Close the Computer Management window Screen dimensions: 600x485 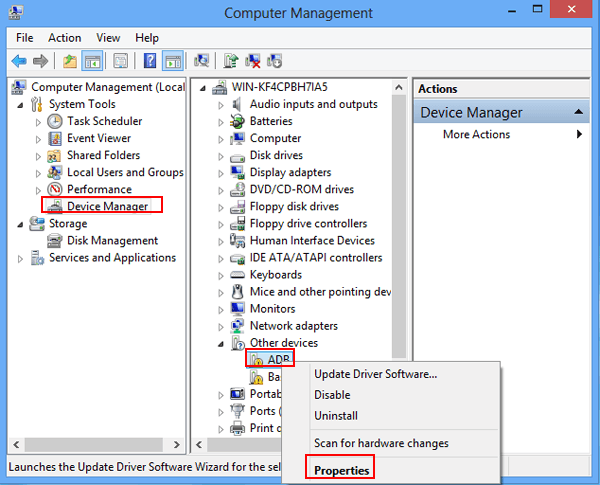(571, 9)
